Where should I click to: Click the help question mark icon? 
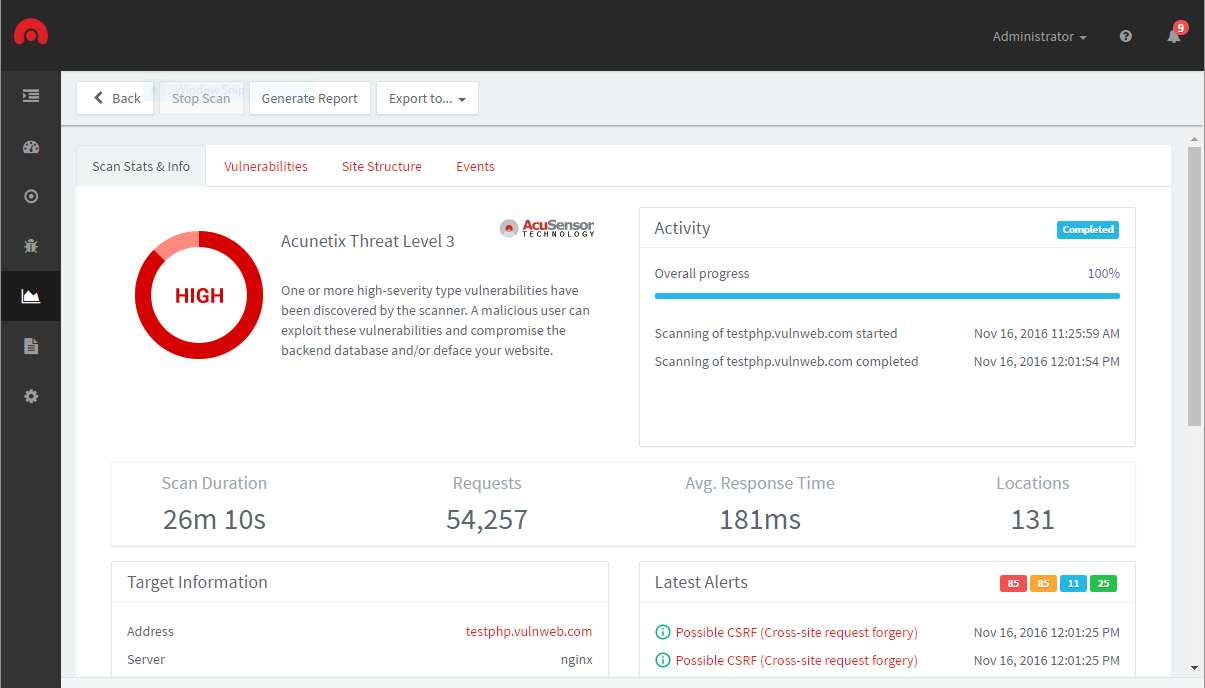coord(1126,36)
